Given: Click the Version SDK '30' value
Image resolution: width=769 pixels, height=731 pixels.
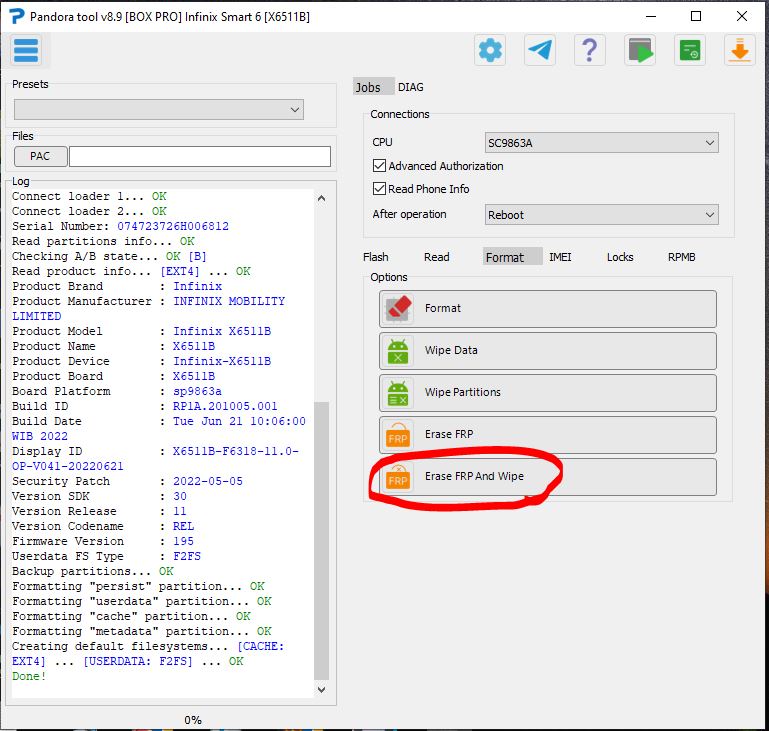Looking at the screenshot, I should (180, 496).
